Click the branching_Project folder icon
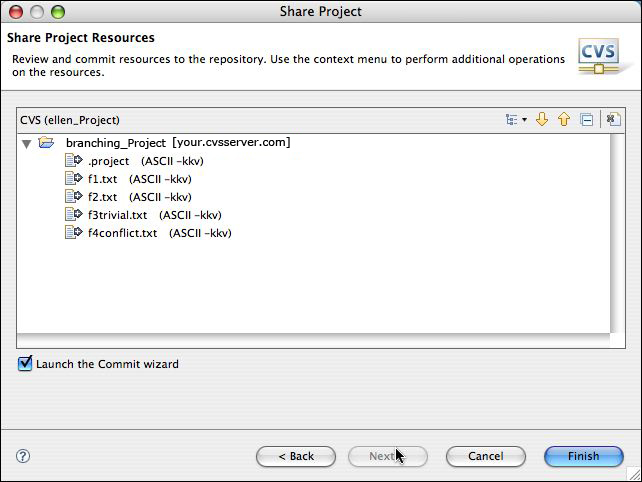The image size is (642, 482). point(47,143)
